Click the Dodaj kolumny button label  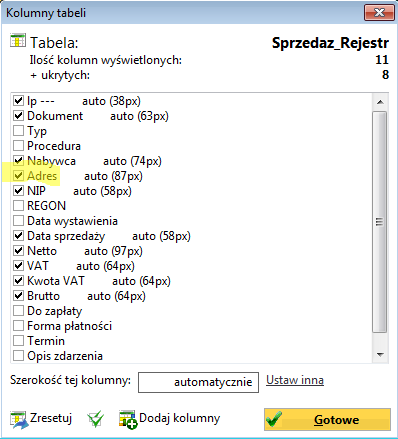(x=180, y=418)
